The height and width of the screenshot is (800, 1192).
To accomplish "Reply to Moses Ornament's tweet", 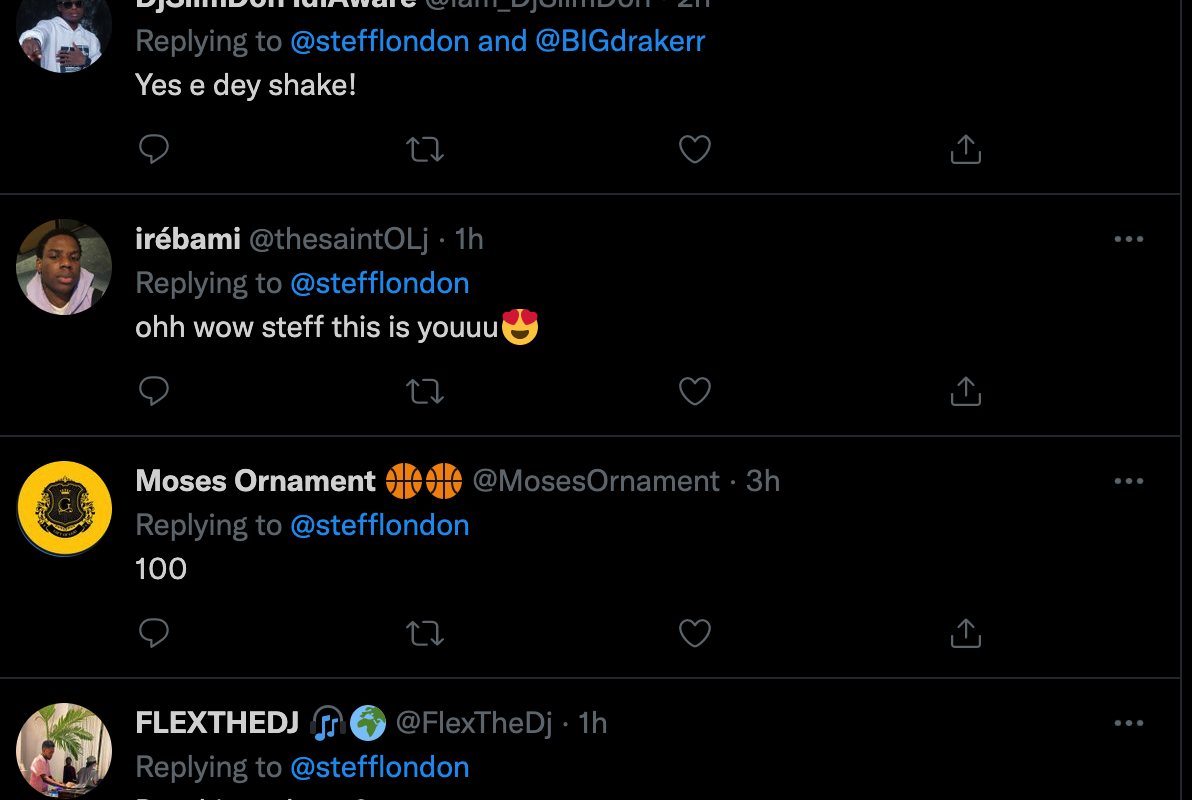I will tap(153, 633).
